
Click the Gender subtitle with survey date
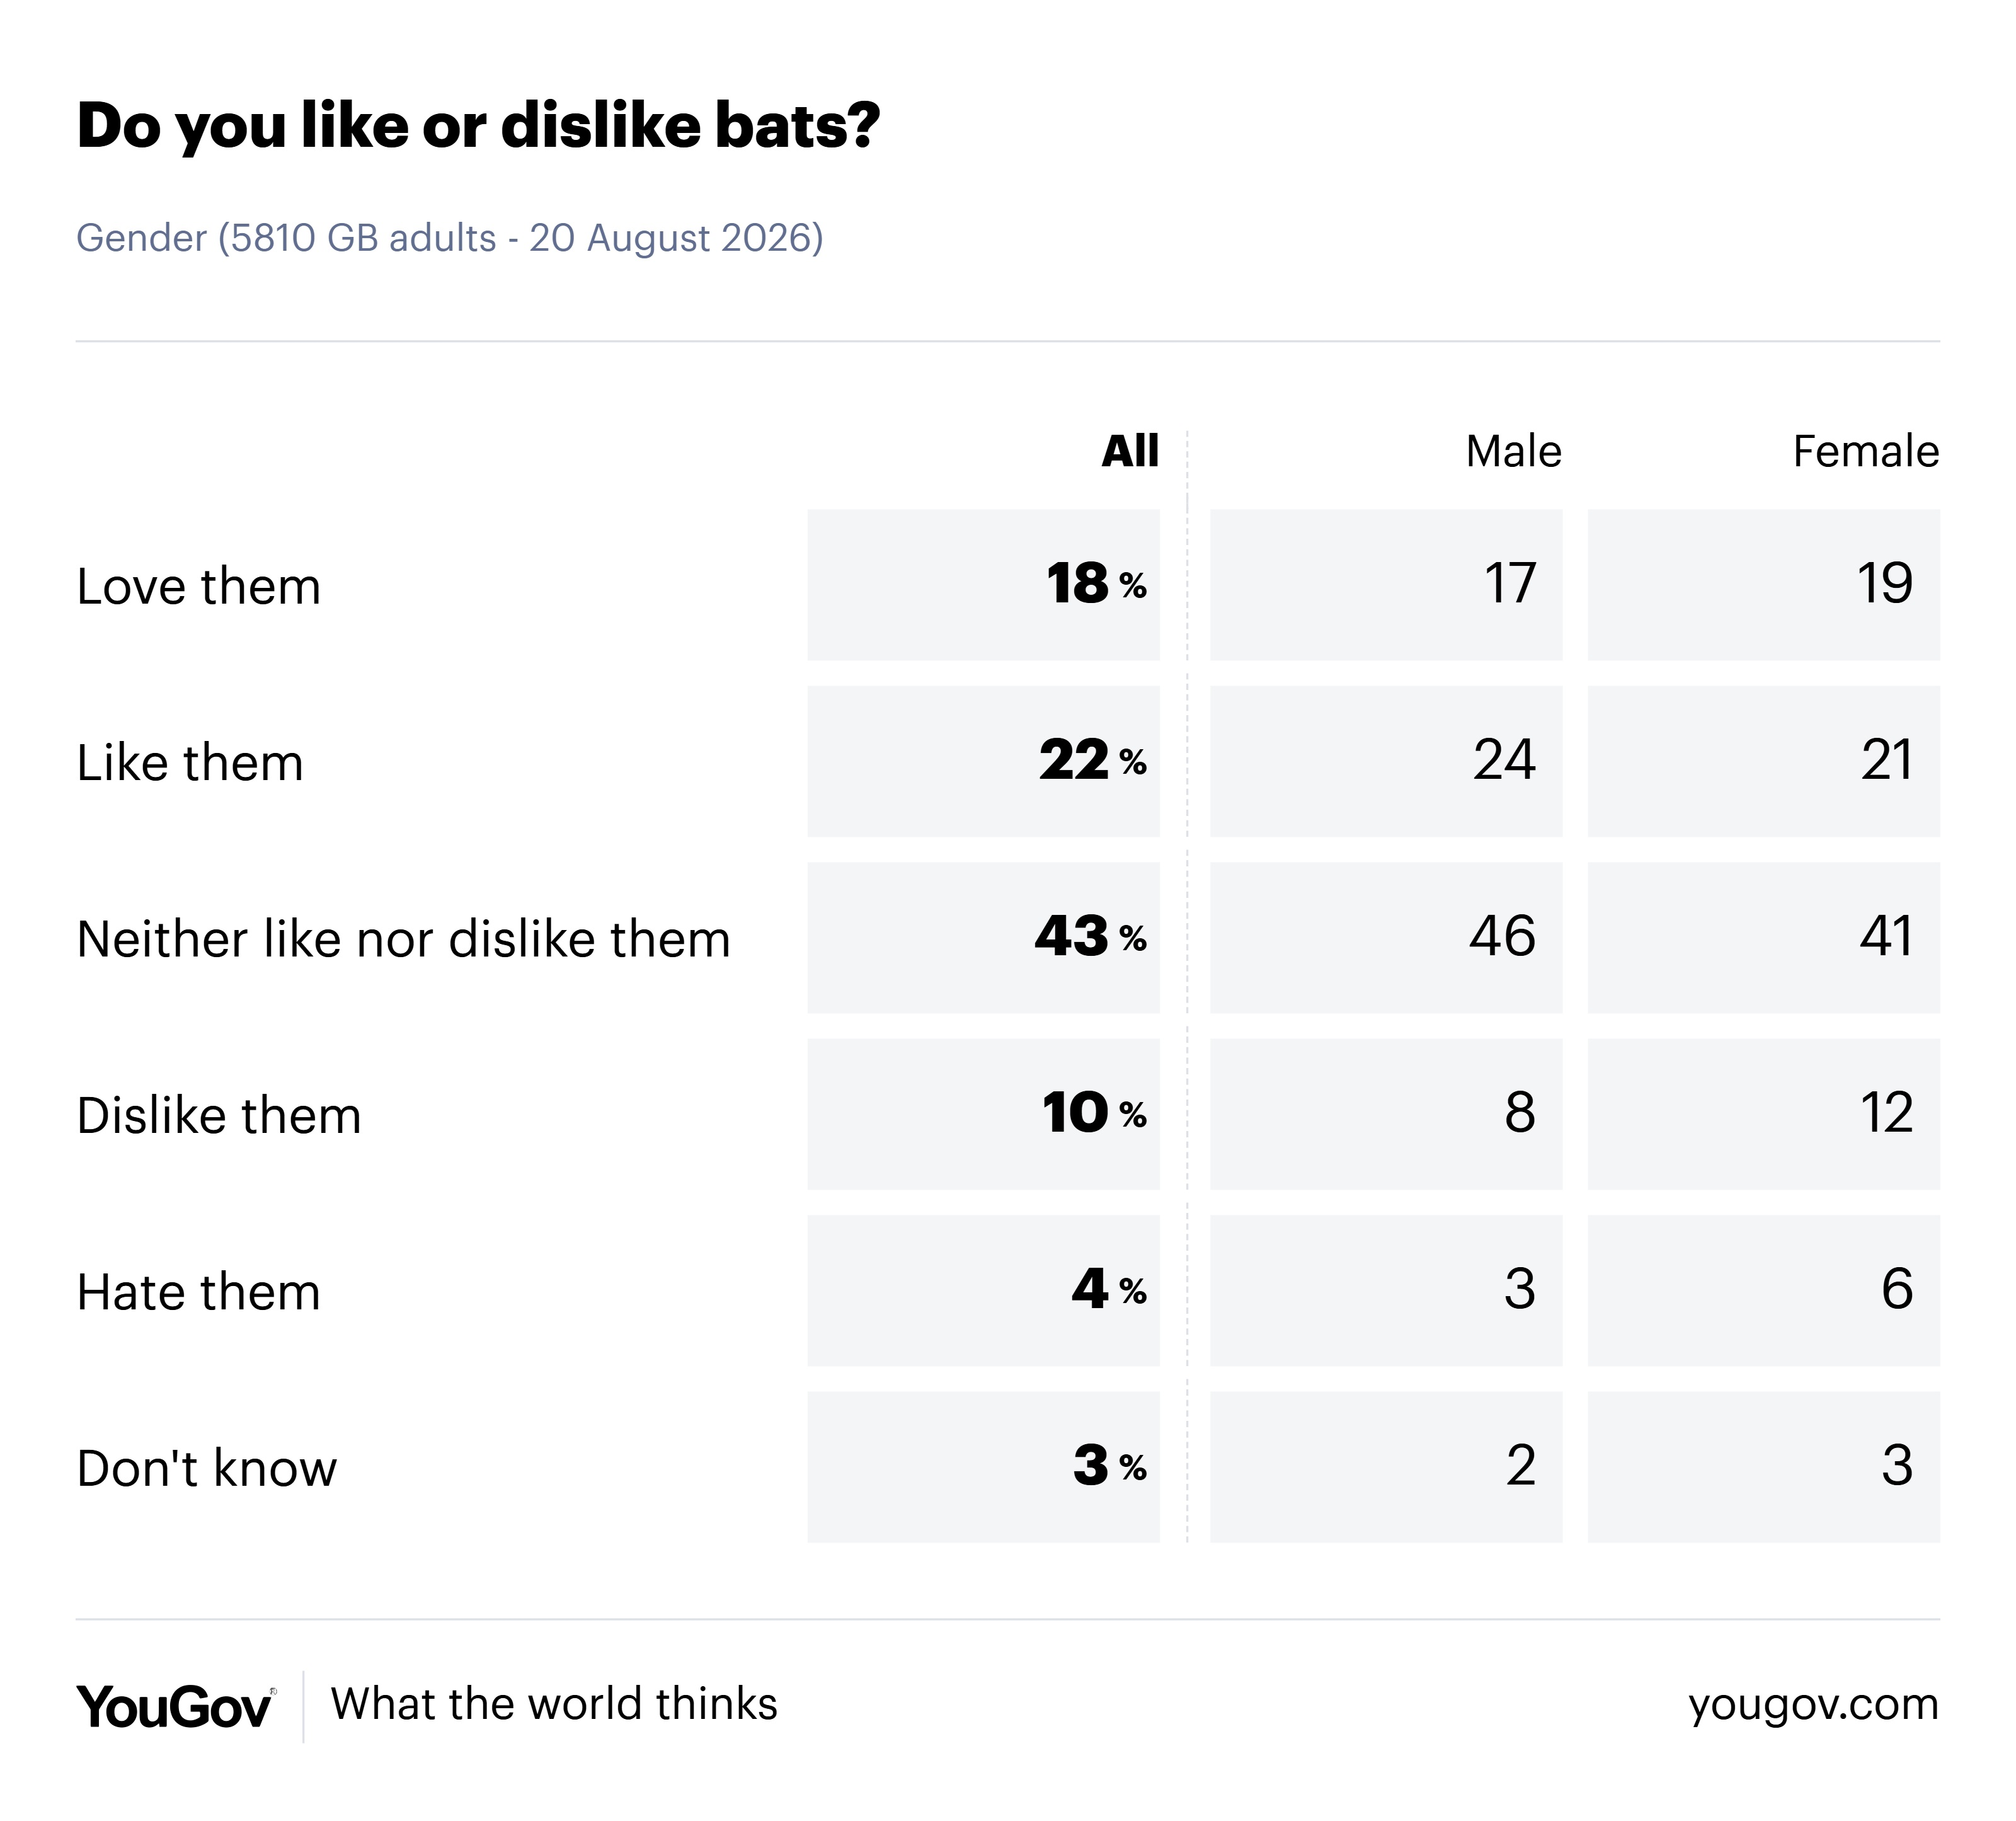coord(450,238)
